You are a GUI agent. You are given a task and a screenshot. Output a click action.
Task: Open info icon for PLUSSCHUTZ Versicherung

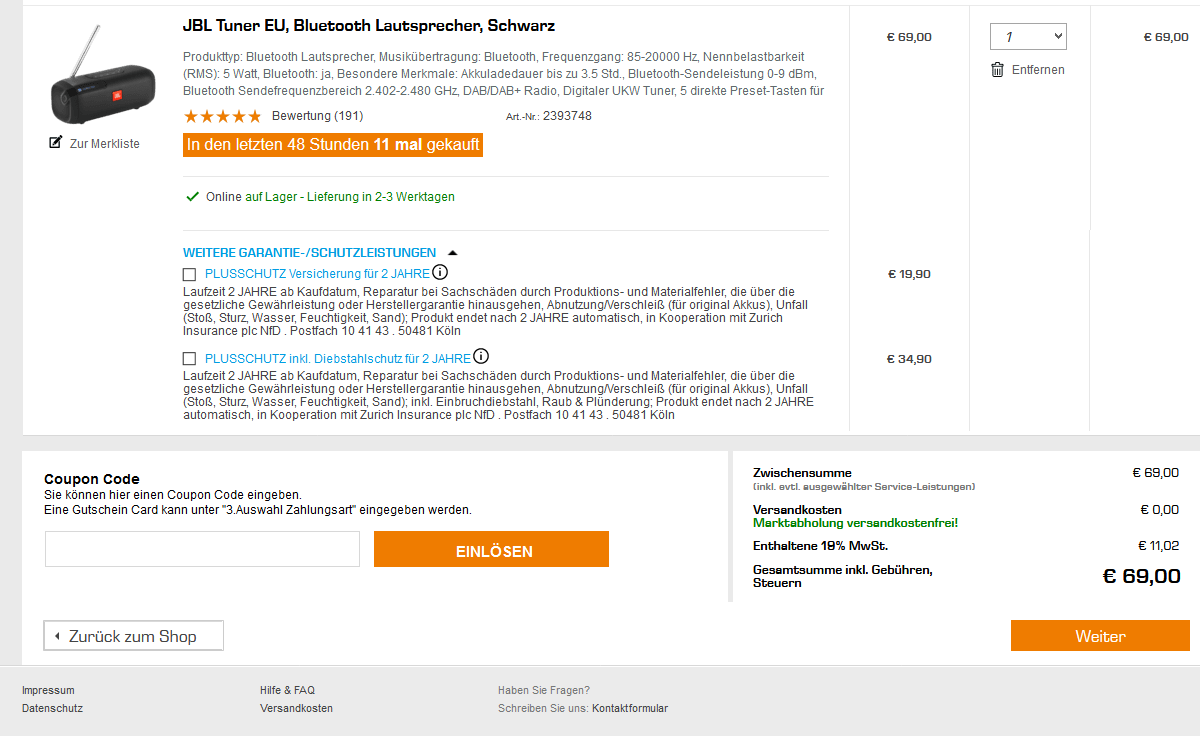[440, 272]
